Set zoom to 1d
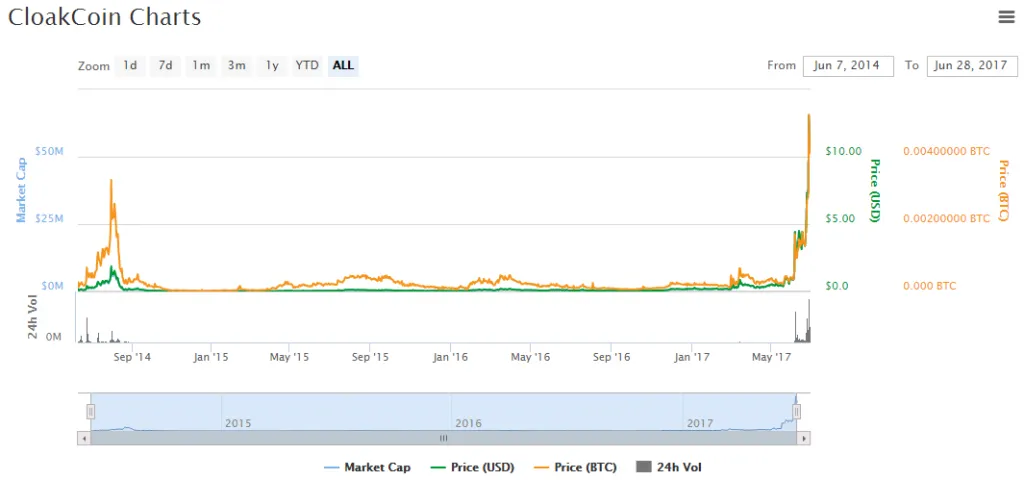The width and height of the screenshot is (1024, 480). 130,65
